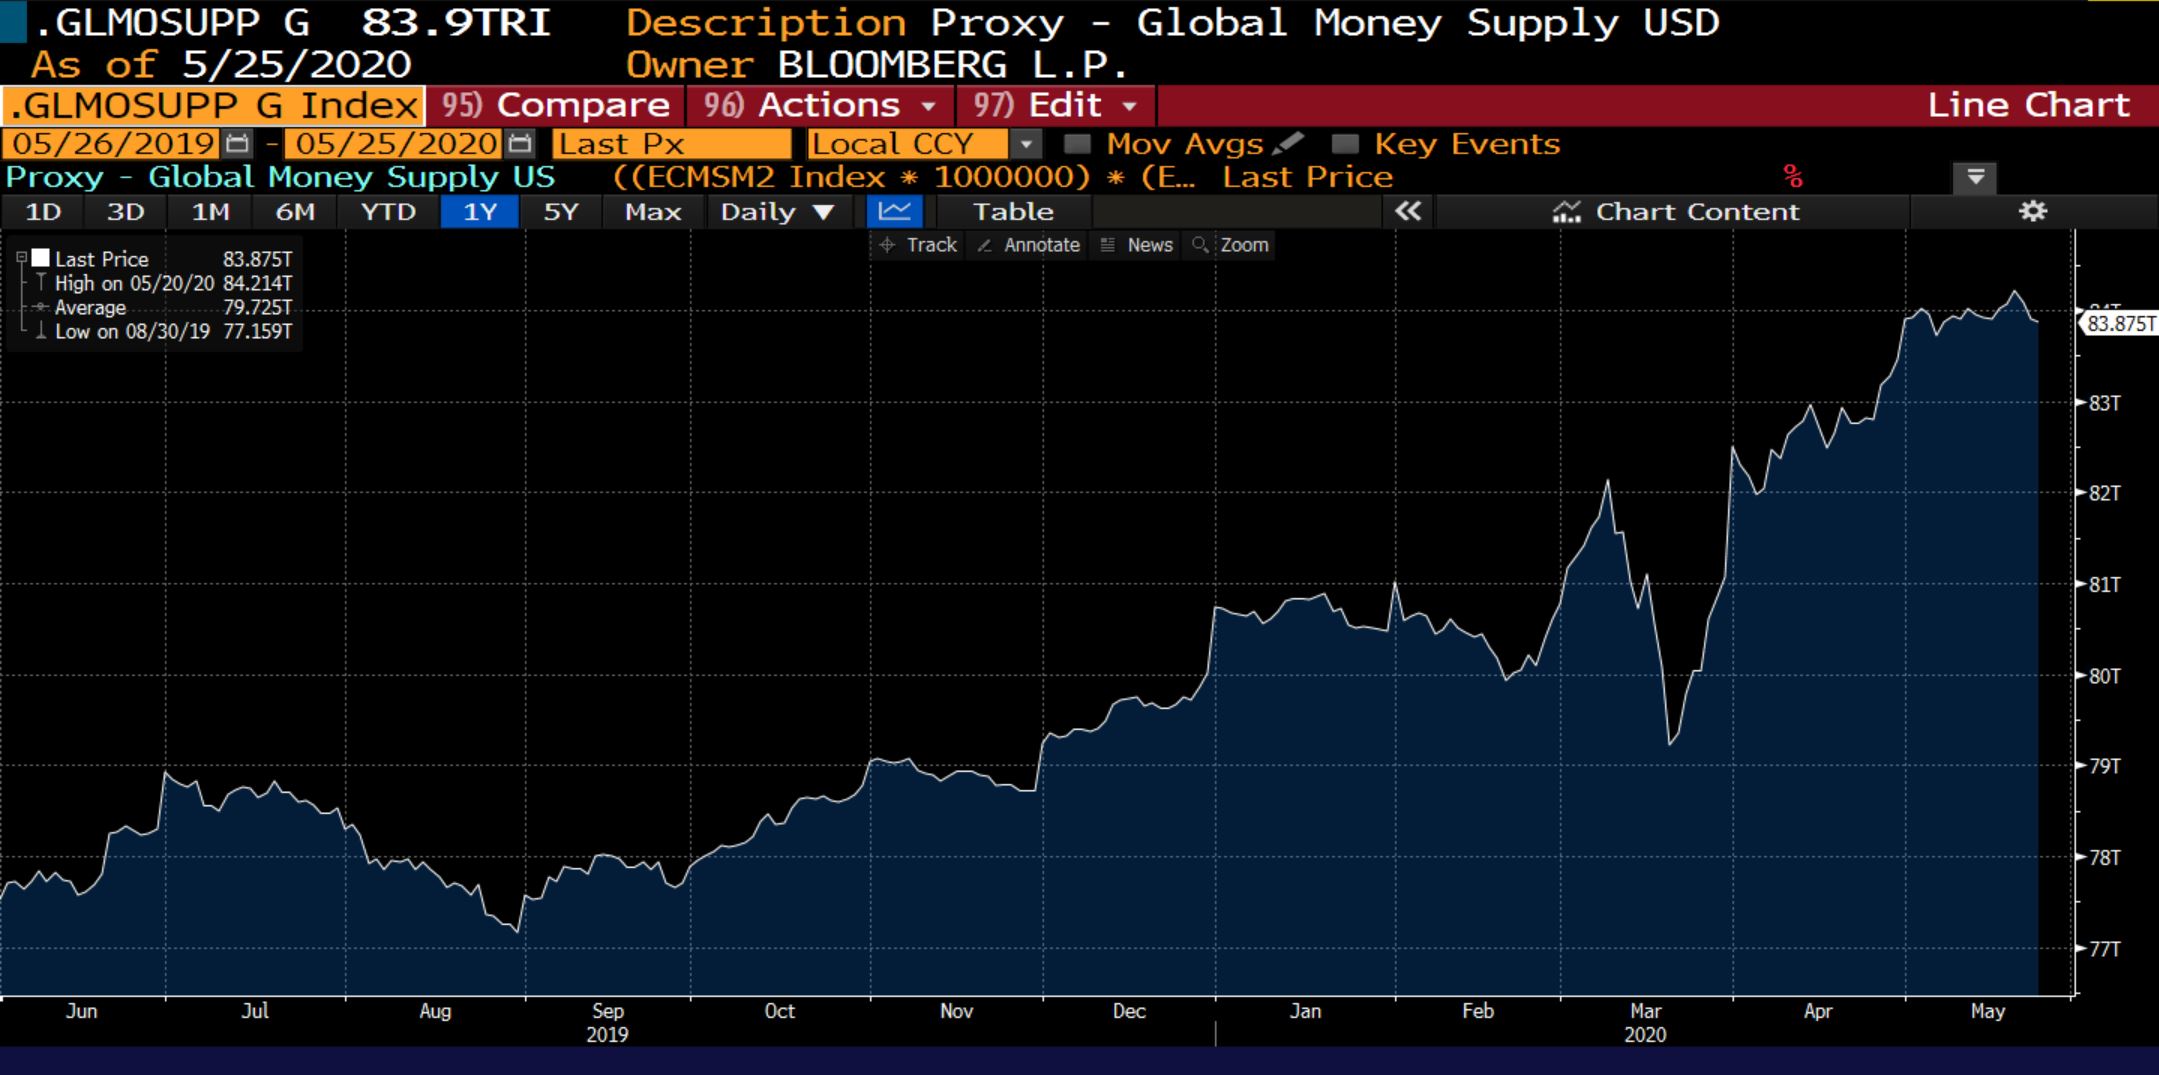This screenshot has height=1075, width=2159.
Task: Select the 1D time range tab
Action: coord(43,212)
